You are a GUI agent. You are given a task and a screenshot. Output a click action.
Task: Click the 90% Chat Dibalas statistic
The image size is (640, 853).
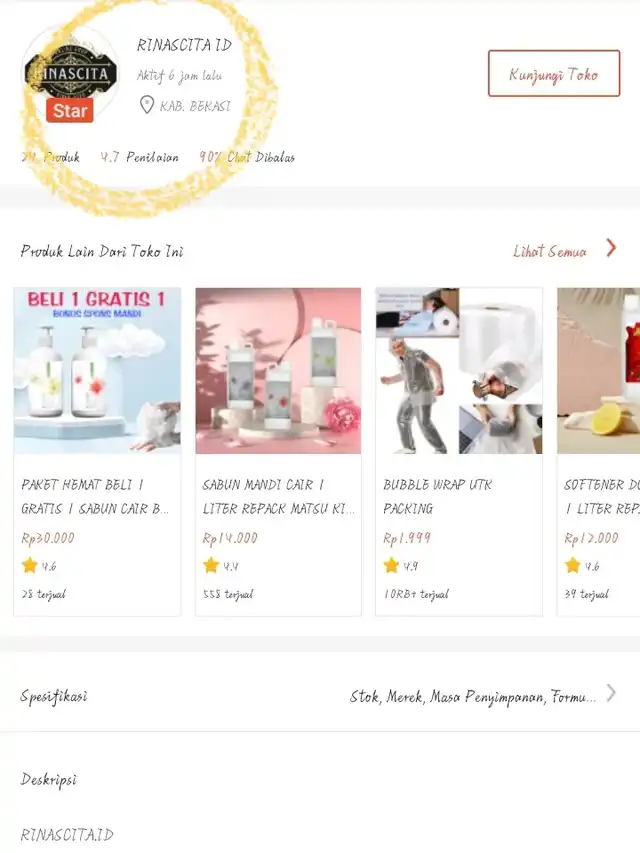[247, 157]
